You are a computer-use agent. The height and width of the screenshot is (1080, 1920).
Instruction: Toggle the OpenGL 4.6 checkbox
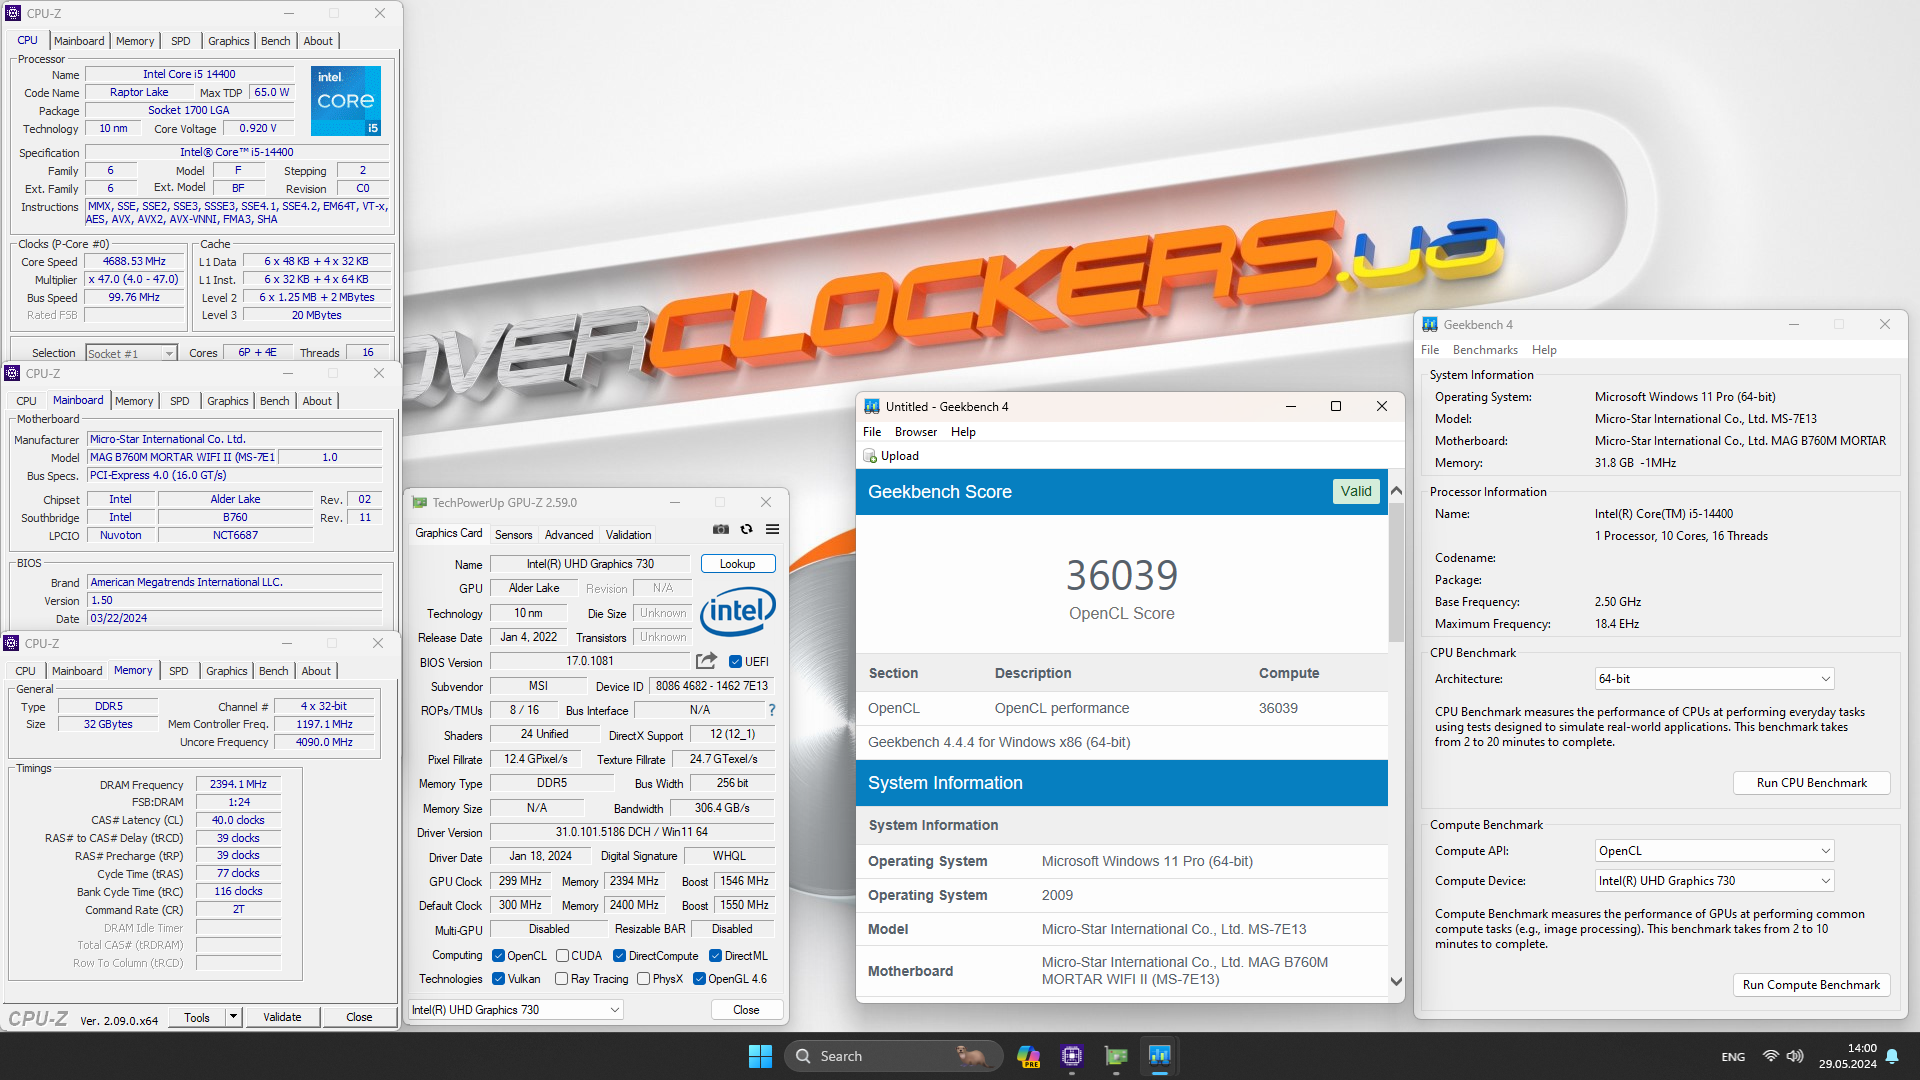[699, 979]
